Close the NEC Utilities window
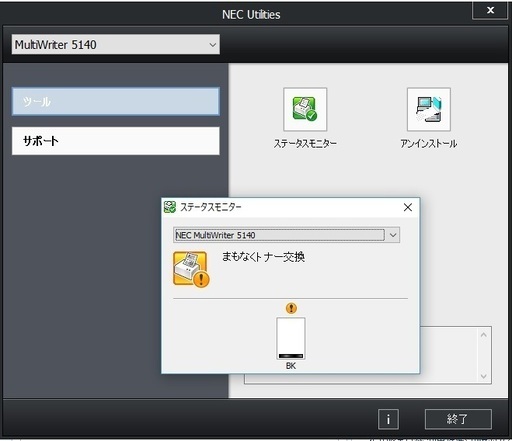Screen dimensions: 512x441 tap(490, 10)
